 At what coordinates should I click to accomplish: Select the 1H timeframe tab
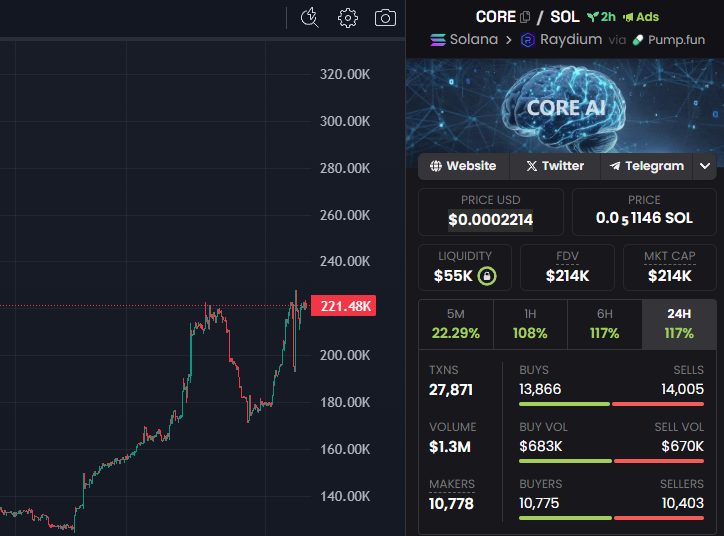[x=530, y=324]
